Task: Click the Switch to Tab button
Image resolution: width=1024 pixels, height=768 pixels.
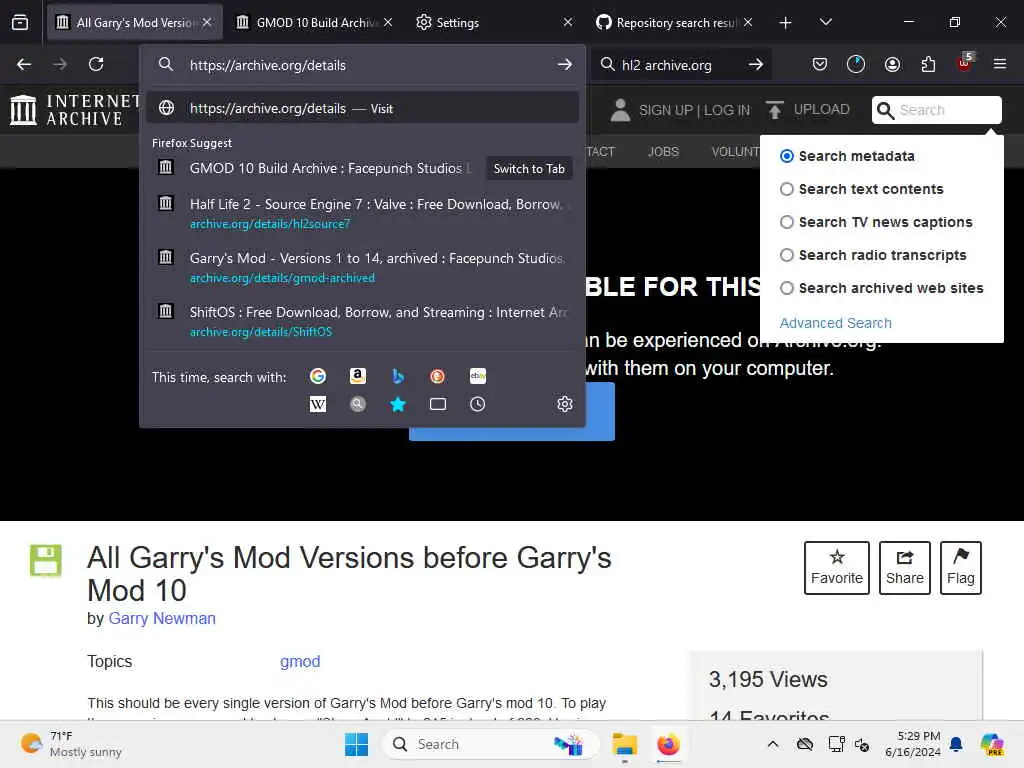Action: click(529, 168)
